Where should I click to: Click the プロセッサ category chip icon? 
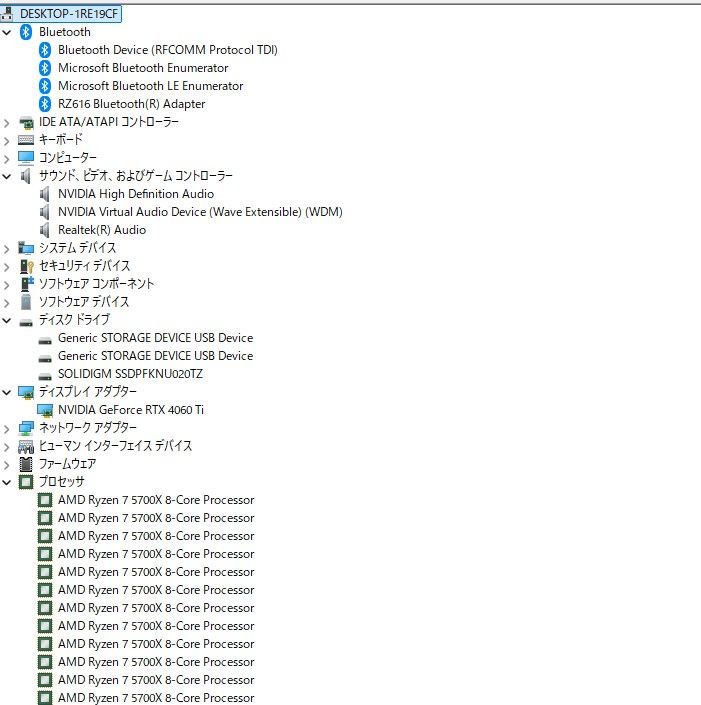(26, 482)
